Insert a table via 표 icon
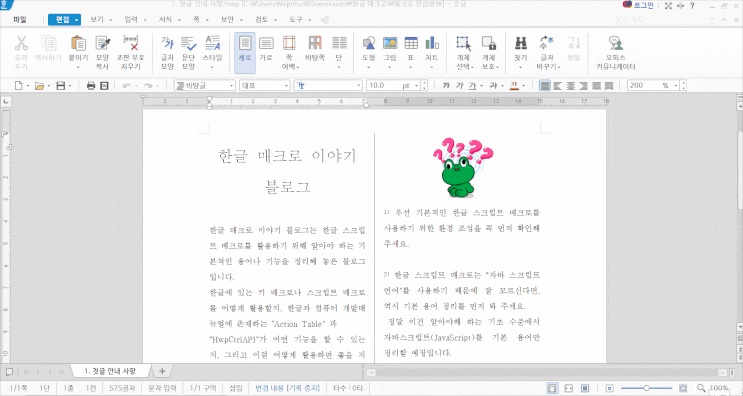The image size is (743, 396). pyautogui.click(x=411, y=44)
